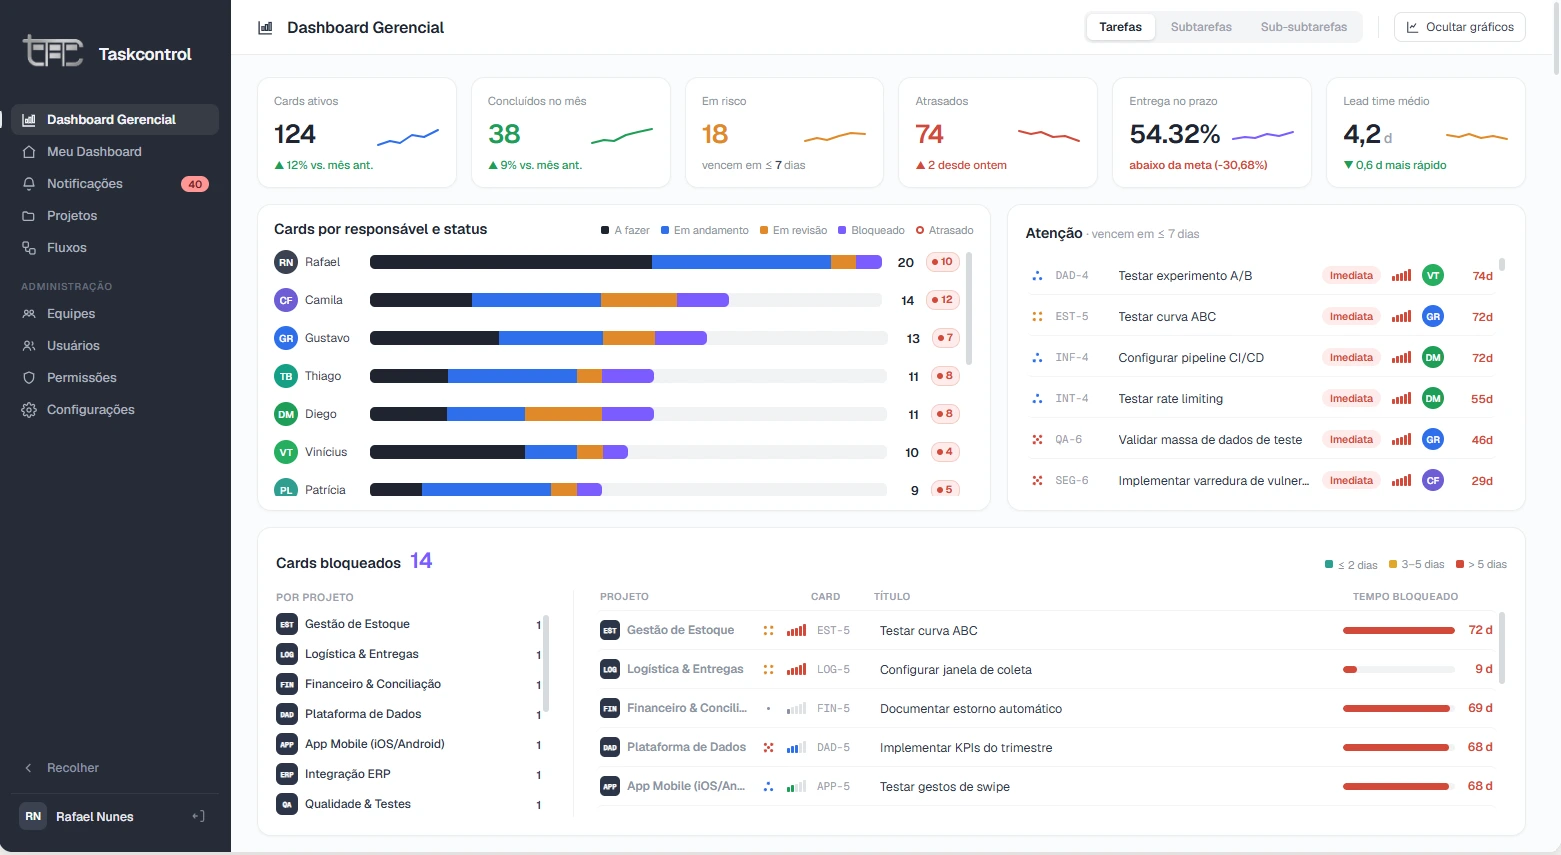The height and width of the screenshot is (855, 1561).
Task: Click Rafael's stacked status bar
Action: coord(626,262)
